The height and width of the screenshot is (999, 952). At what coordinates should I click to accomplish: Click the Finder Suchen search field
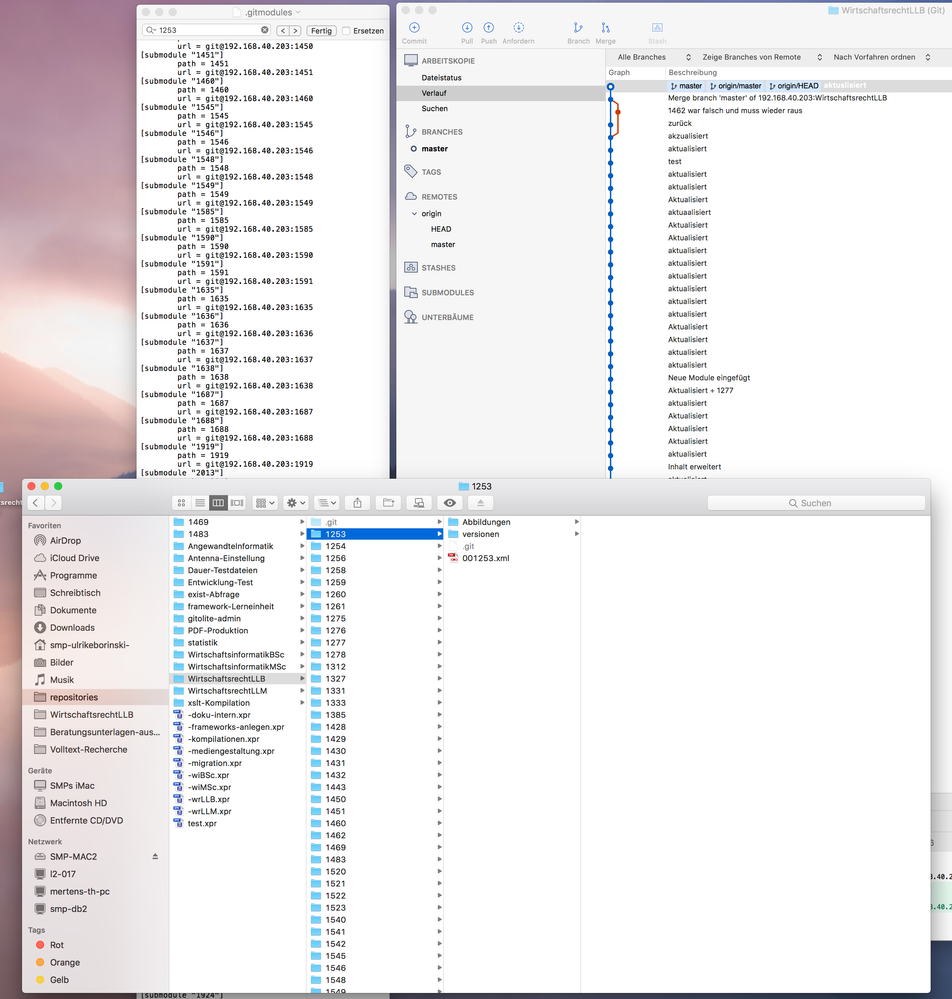[x=816, y=503]
